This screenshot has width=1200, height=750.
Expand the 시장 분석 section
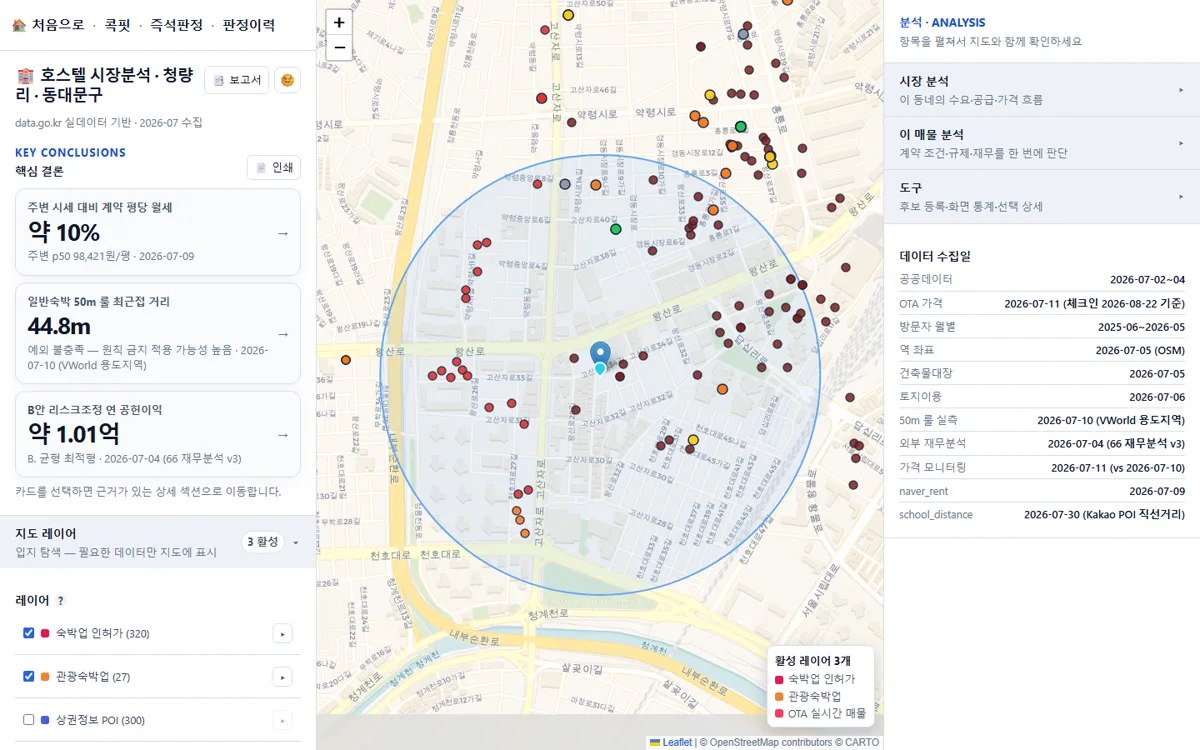click(1042, 90)
